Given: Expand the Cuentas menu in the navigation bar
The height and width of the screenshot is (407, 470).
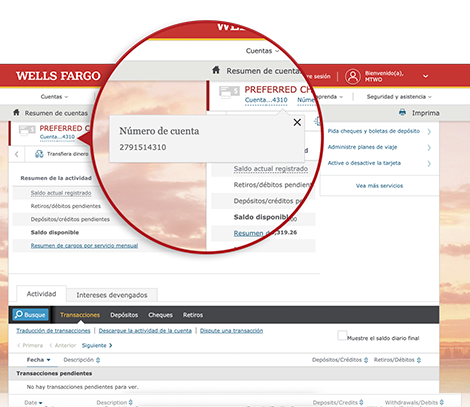Looking at the screenshot, I should [x=54, y=97].
